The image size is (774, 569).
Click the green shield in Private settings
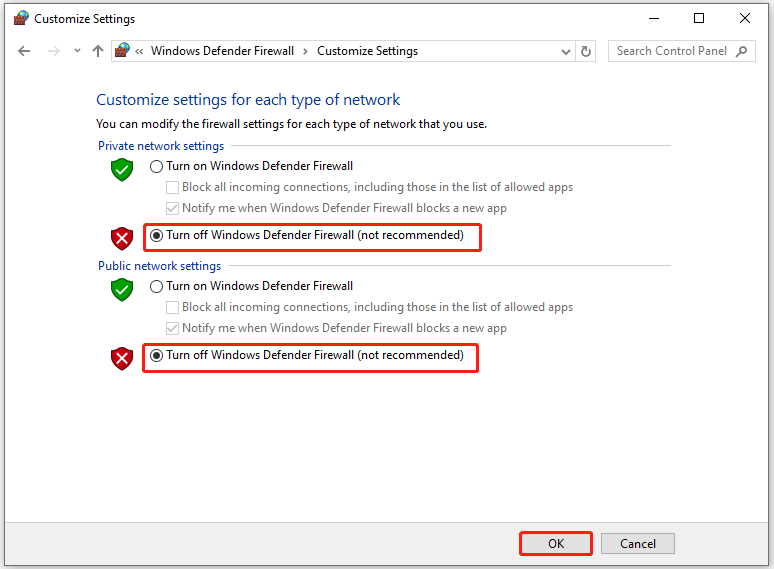pyautogui.click(x=122, y=169)
